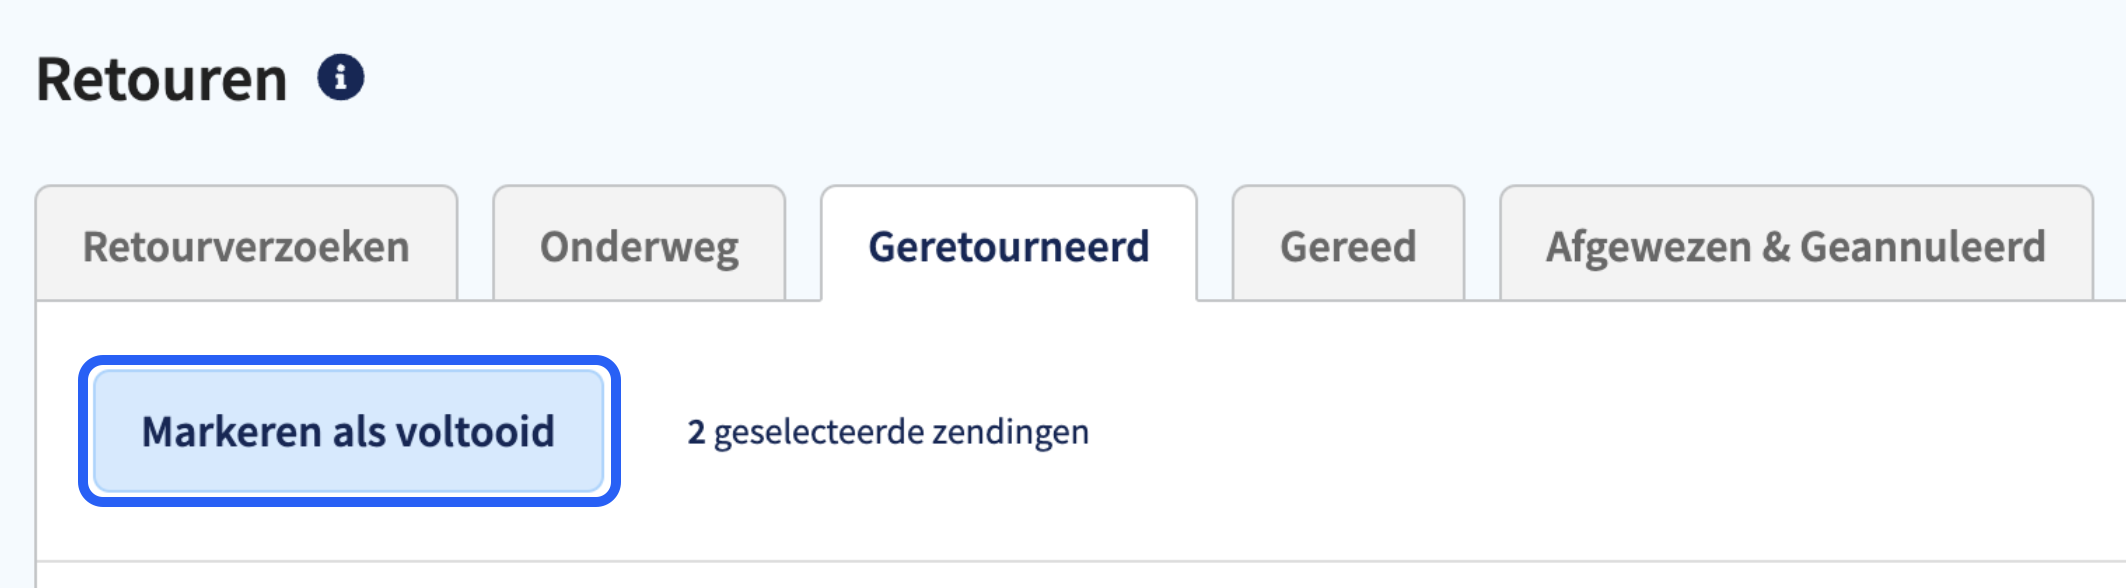Click the word 'zendingen' in selection label
Viewport: 2126px width, 588px height.
(1011, 432)
